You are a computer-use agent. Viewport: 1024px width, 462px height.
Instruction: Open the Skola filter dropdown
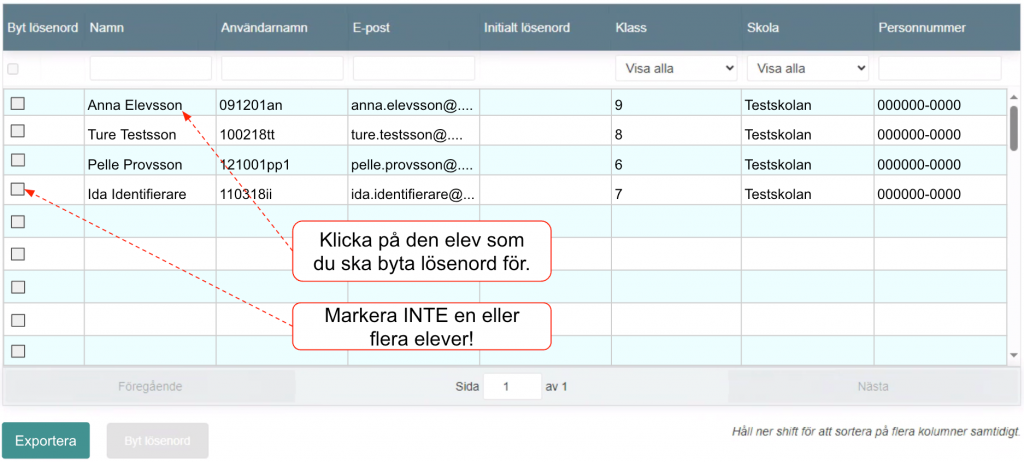pyautogui.click(x=808, y=68)
